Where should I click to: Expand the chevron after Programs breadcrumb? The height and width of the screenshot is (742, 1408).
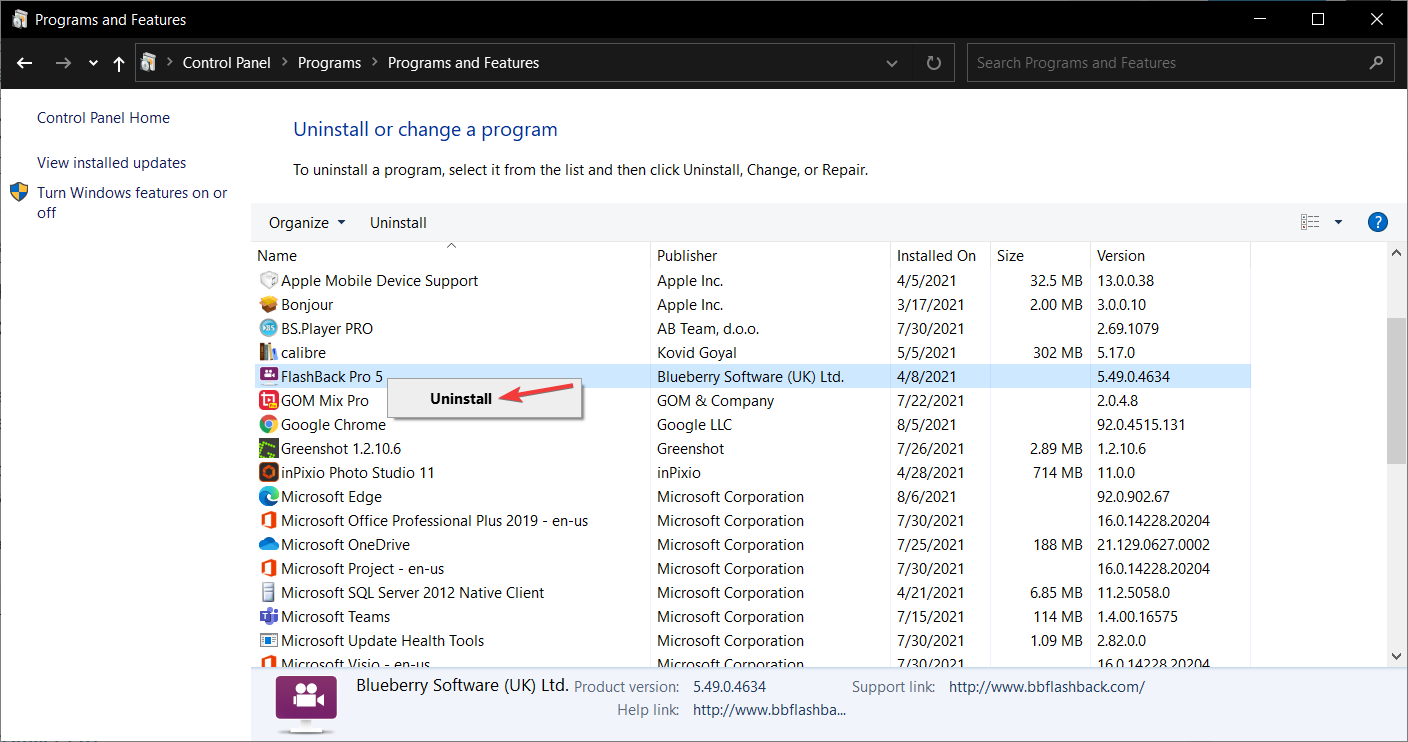point(375,63)
